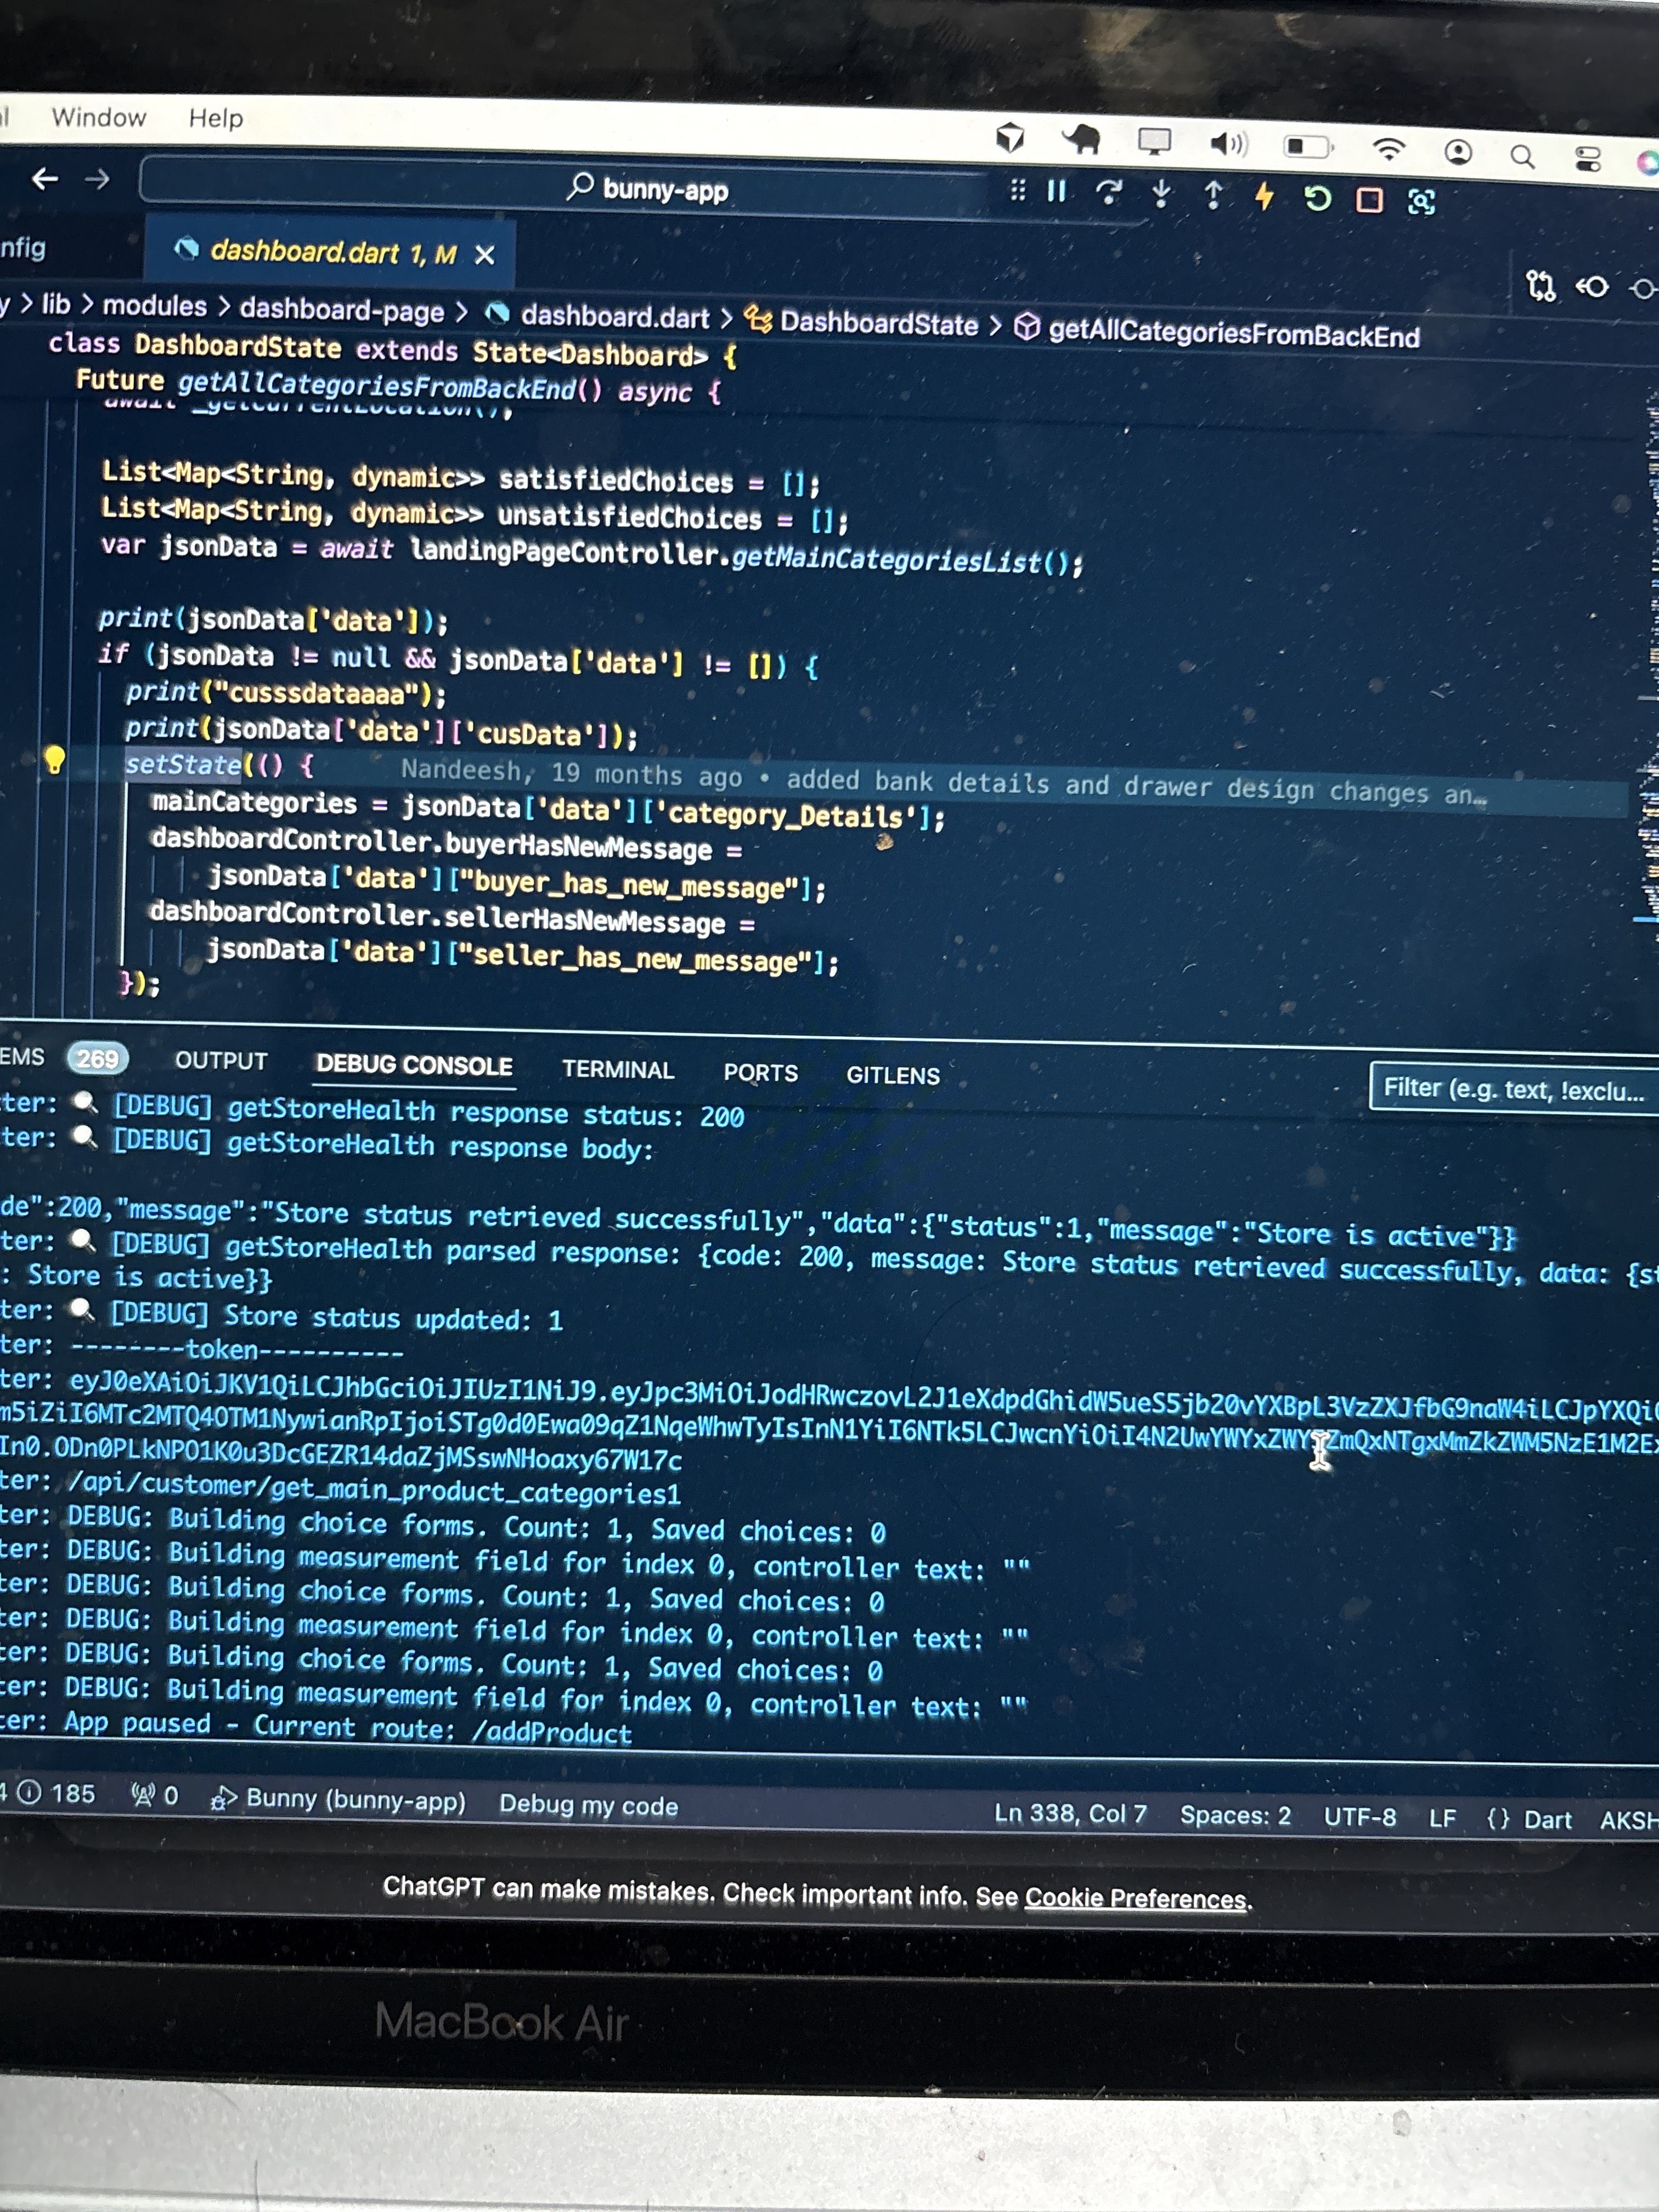
Task: Click the lightbulb quick fix icon
Action: [x=54, y=760]
